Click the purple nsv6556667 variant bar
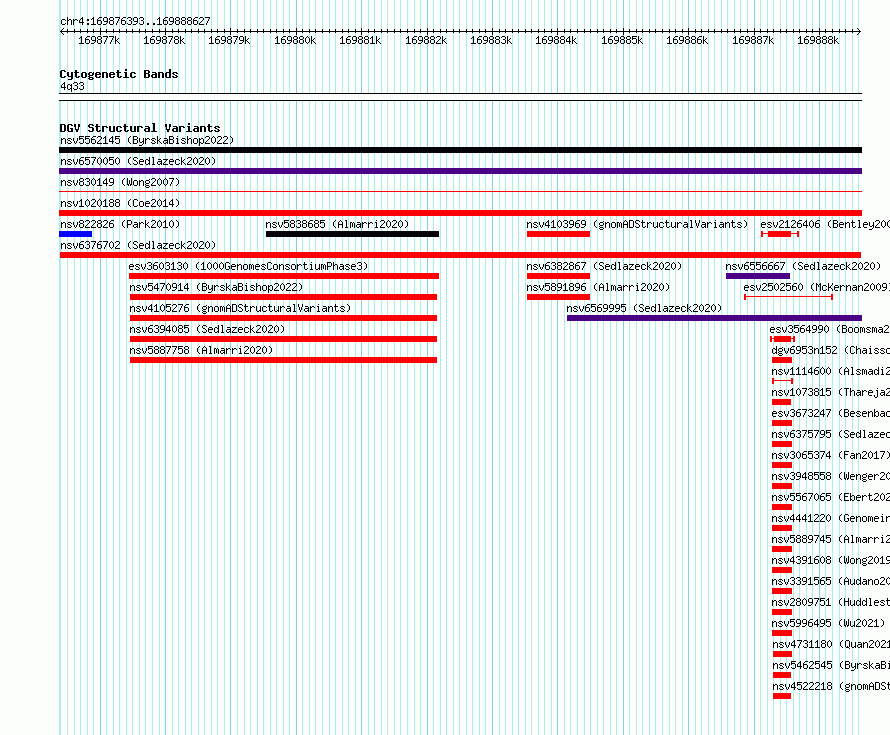Image resolution: width=890 pixels, height=735 pixels. [x=758, y=276]
